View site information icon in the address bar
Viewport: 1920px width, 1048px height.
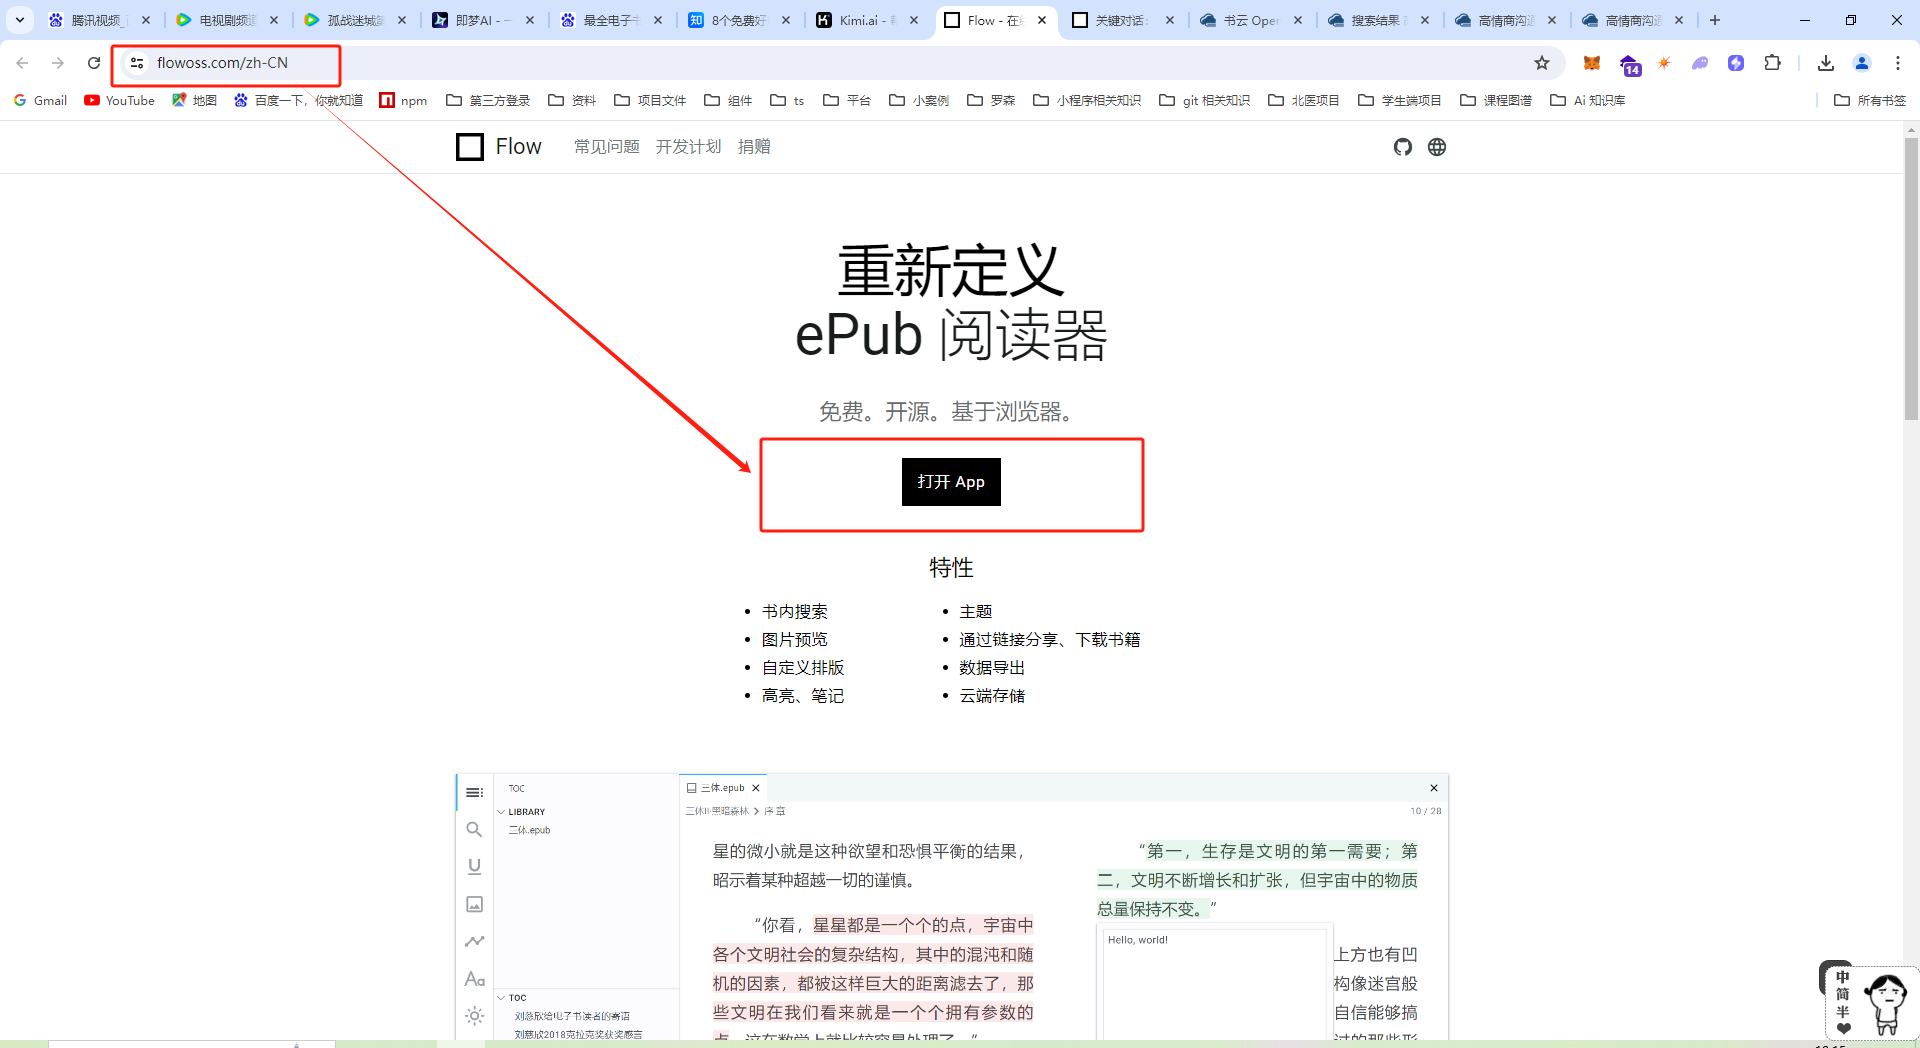click(x=137, y=63)
